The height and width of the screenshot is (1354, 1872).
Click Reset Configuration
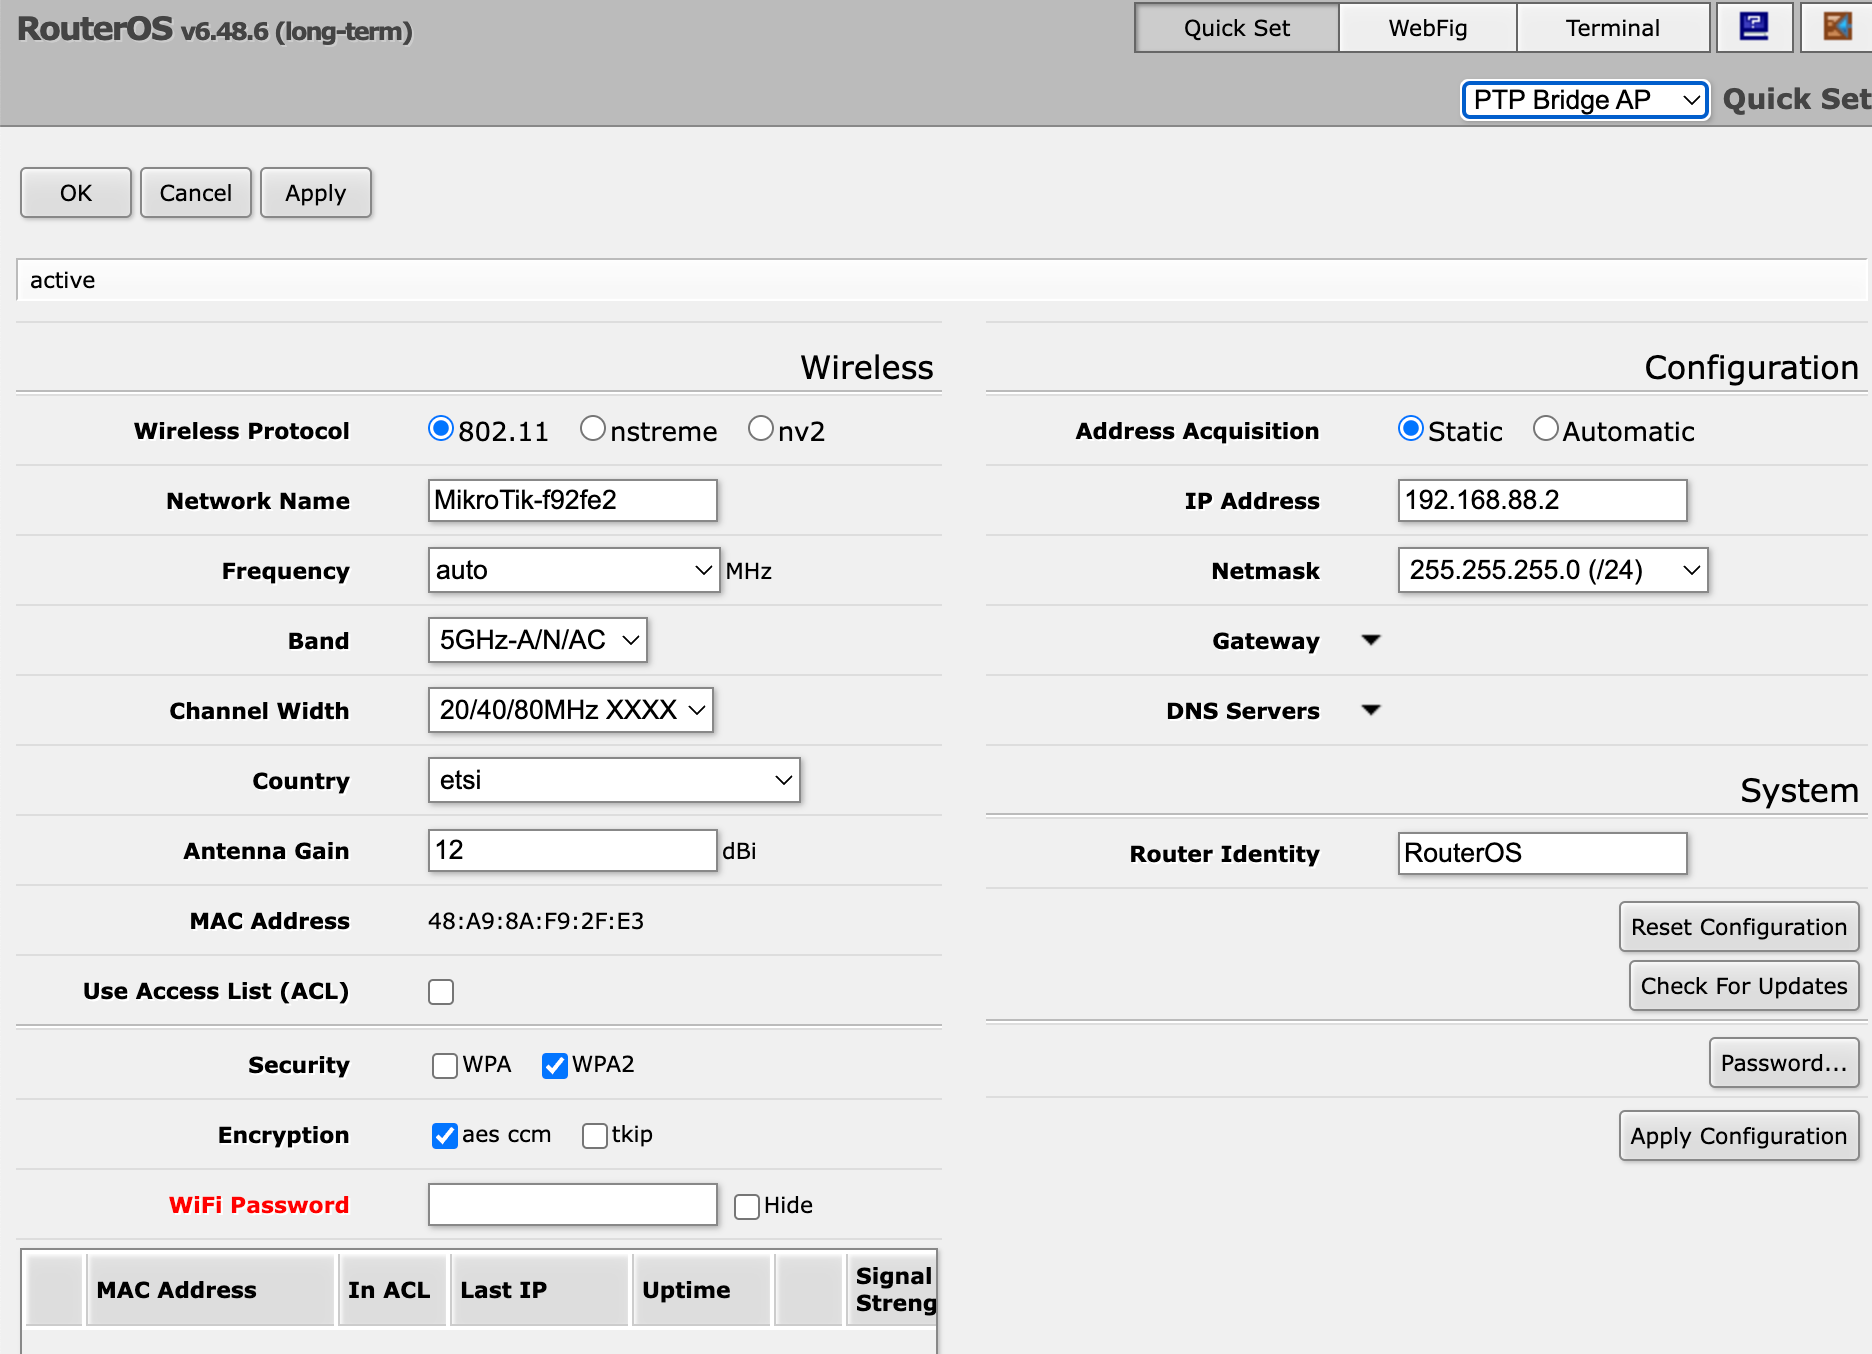pyautogui.click(x=1739, y=927)
